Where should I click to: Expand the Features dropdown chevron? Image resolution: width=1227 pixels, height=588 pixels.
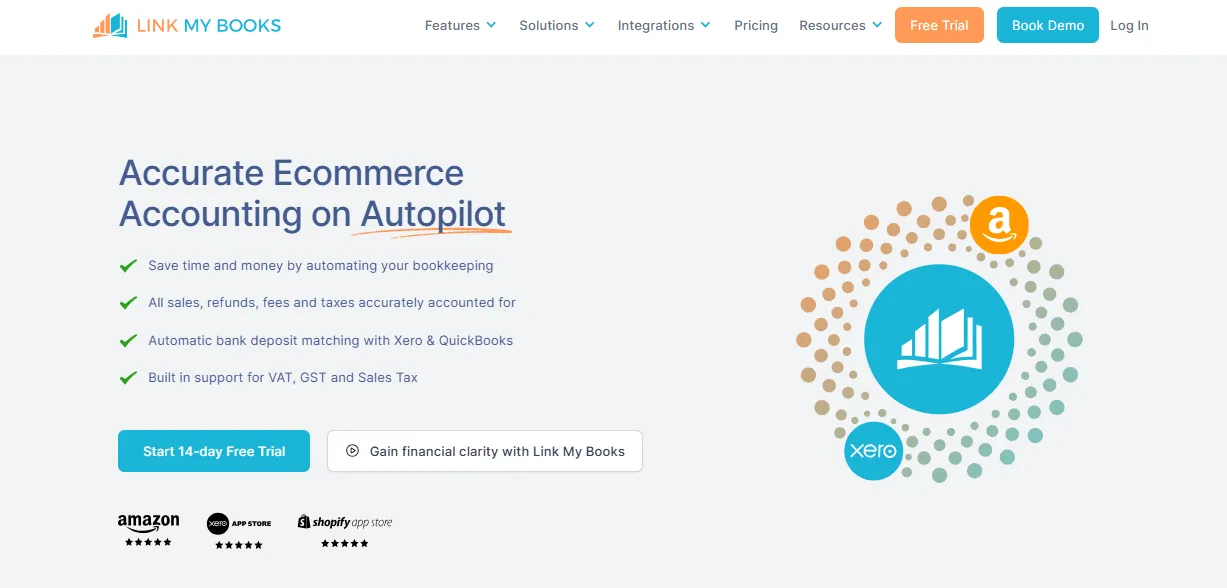(x=491, y=25)
